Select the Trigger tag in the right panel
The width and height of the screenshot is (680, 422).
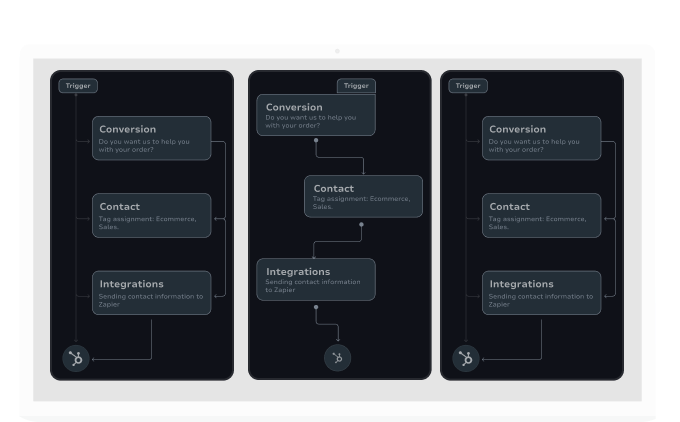click(x=468, y=86)
